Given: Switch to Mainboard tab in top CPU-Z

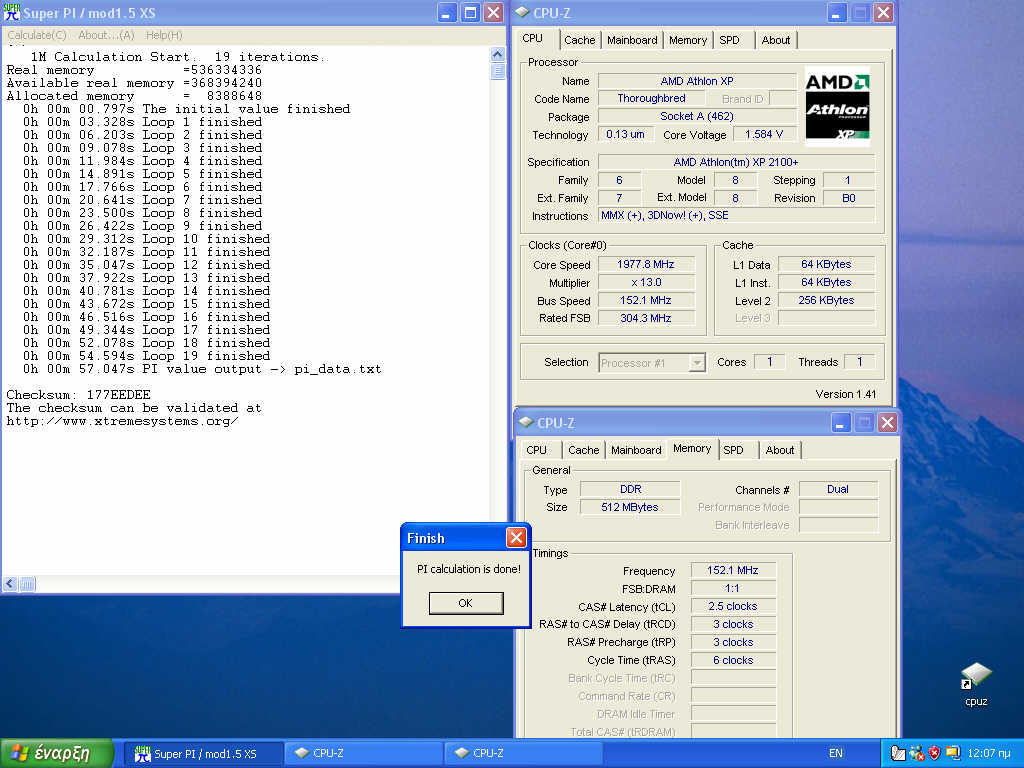Looking at the screenshot, I should click(632, 40).
